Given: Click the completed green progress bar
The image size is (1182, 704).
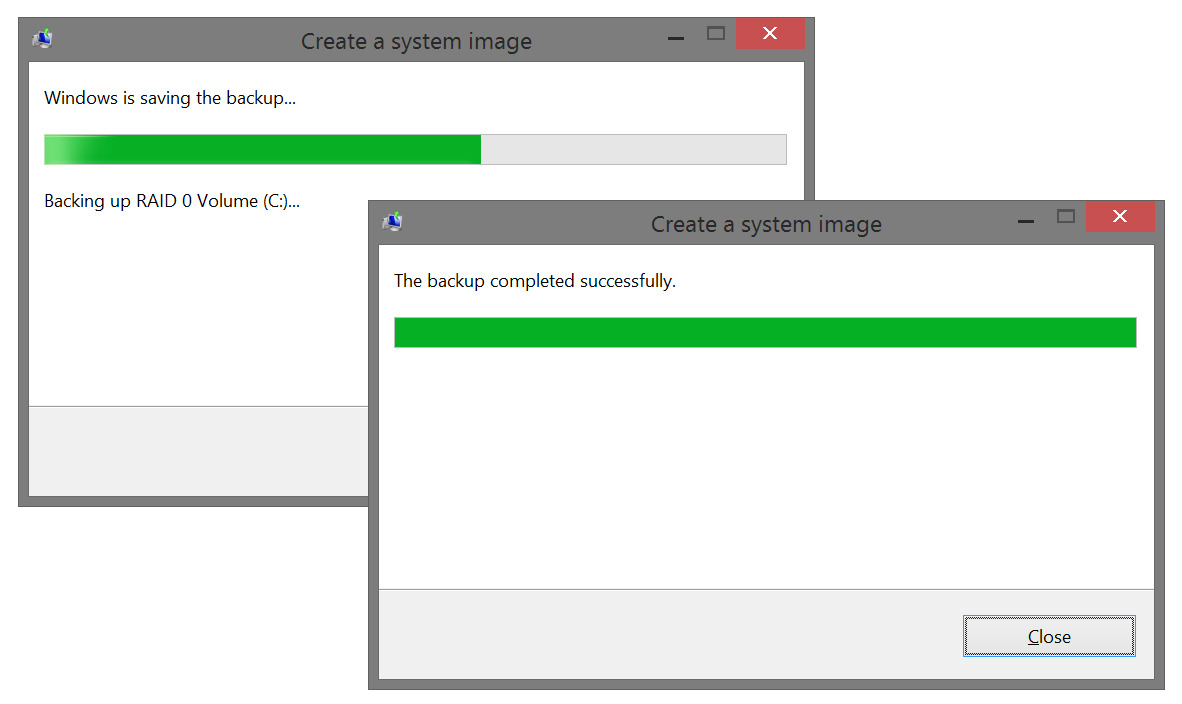Looking at the screenshot, I should click(764, 332).
